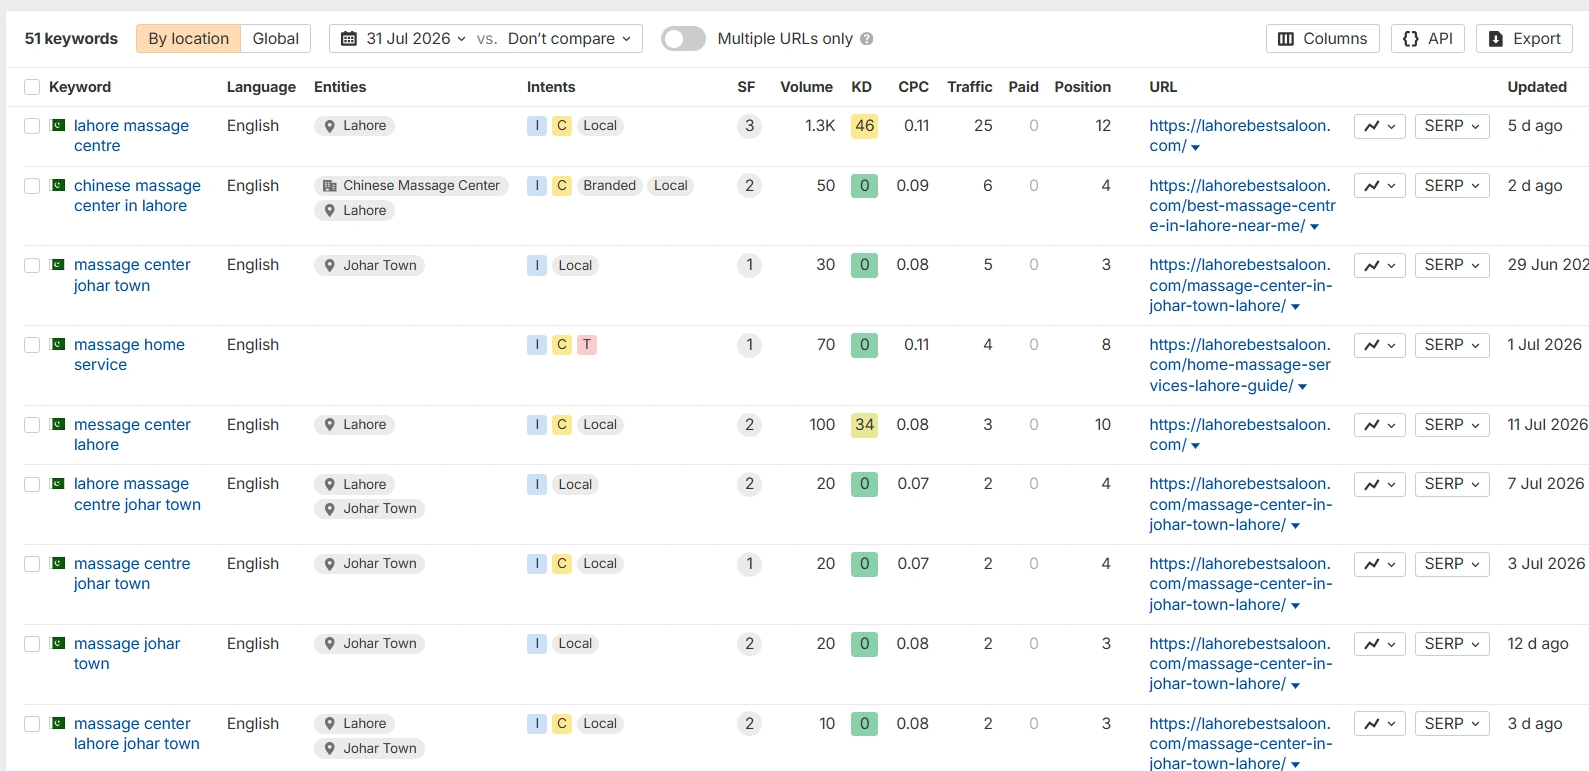Open the trend chart dropdown for lahore massage centre

click(x=1380, y=126)
